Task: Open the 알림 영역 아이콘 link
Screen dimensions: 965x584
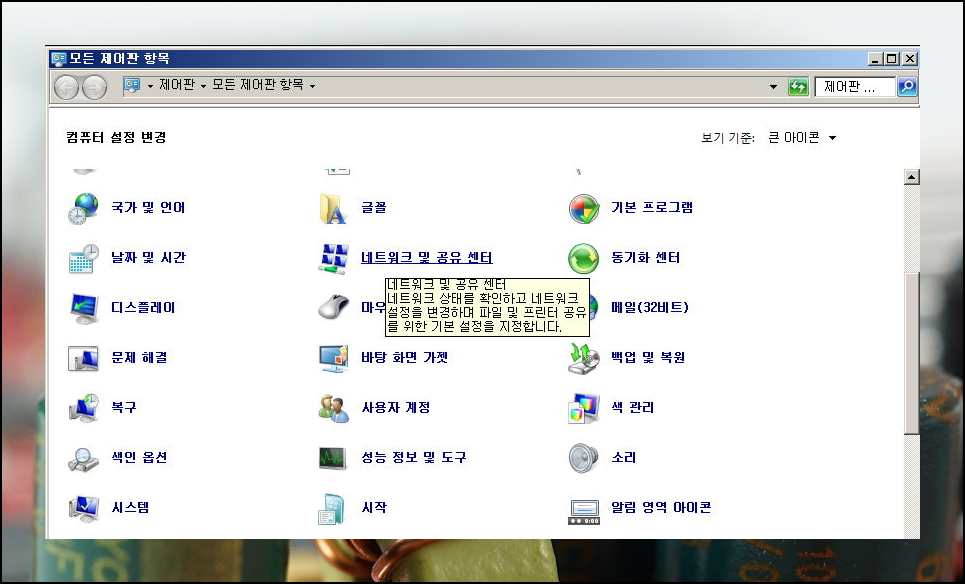Action: coord(661,508)
